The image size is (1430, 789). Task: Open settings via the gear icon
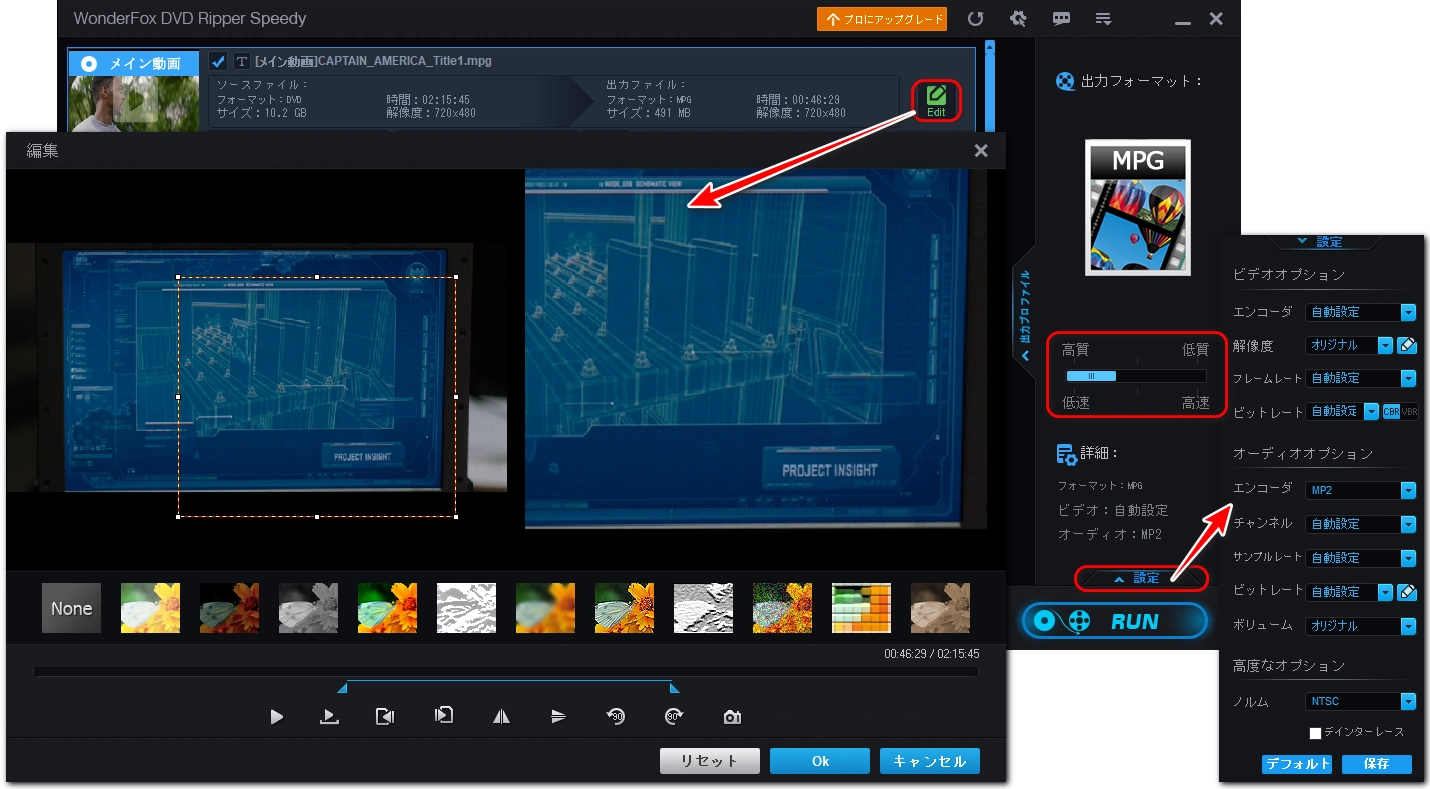pos(1018,19)
